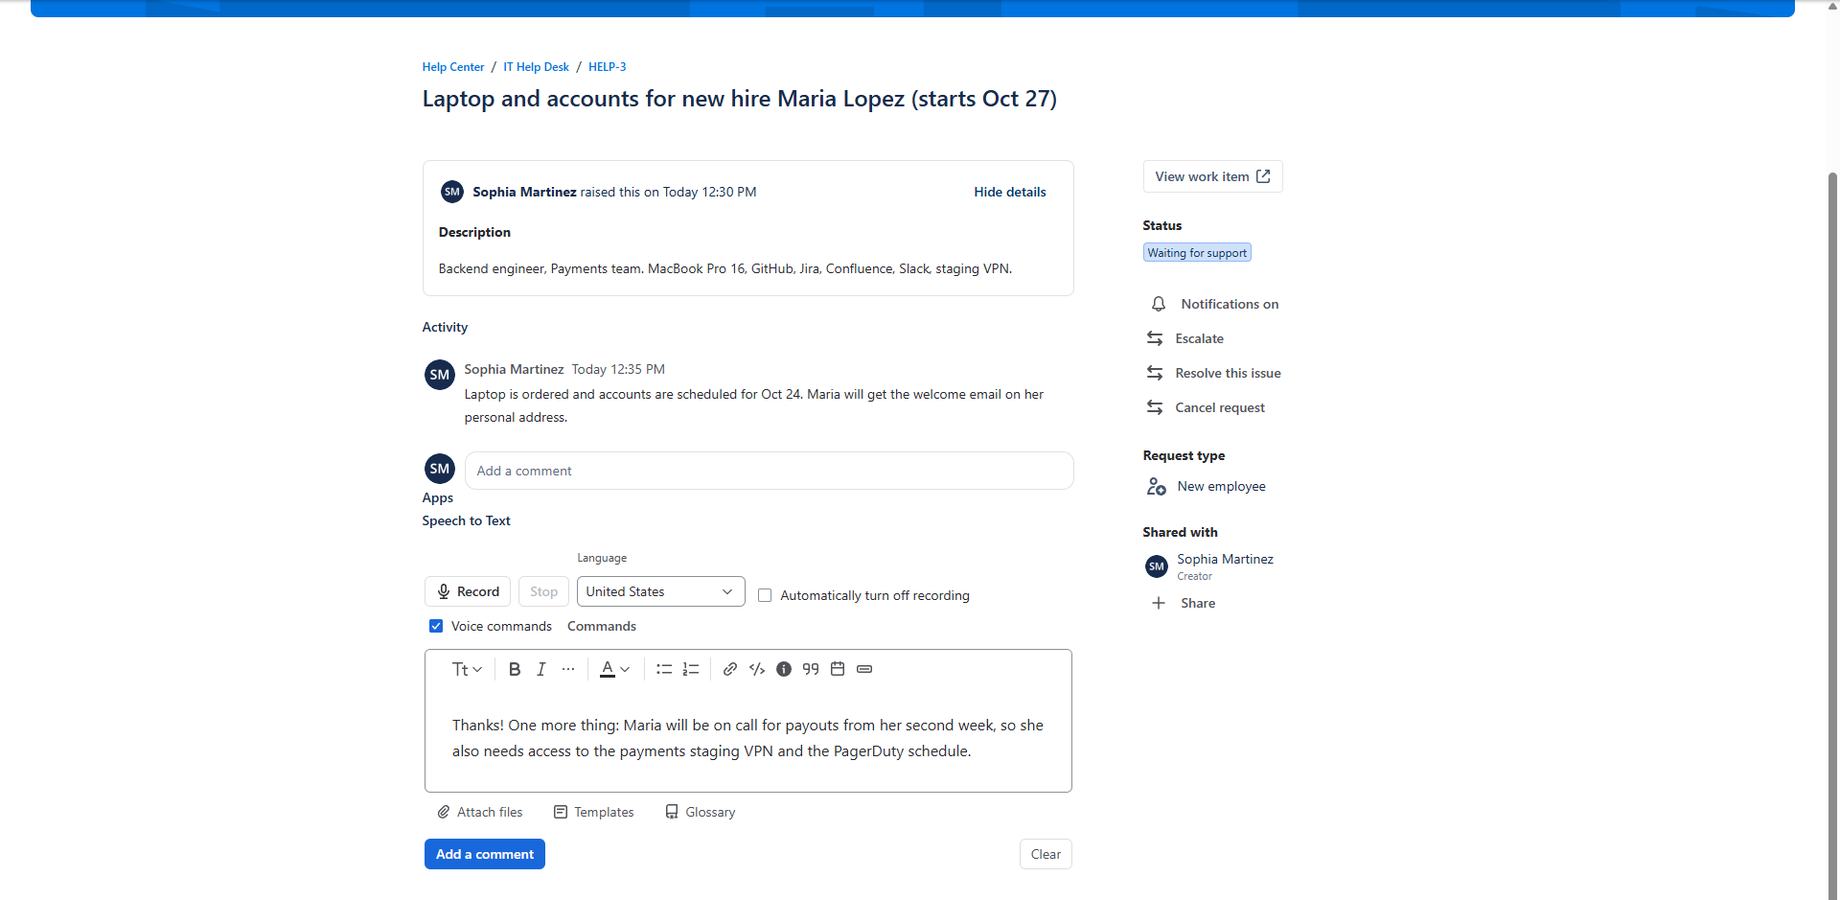Insert a status lozenge
This screenshot has height=900, width=1840.
(x=865, y=669)
